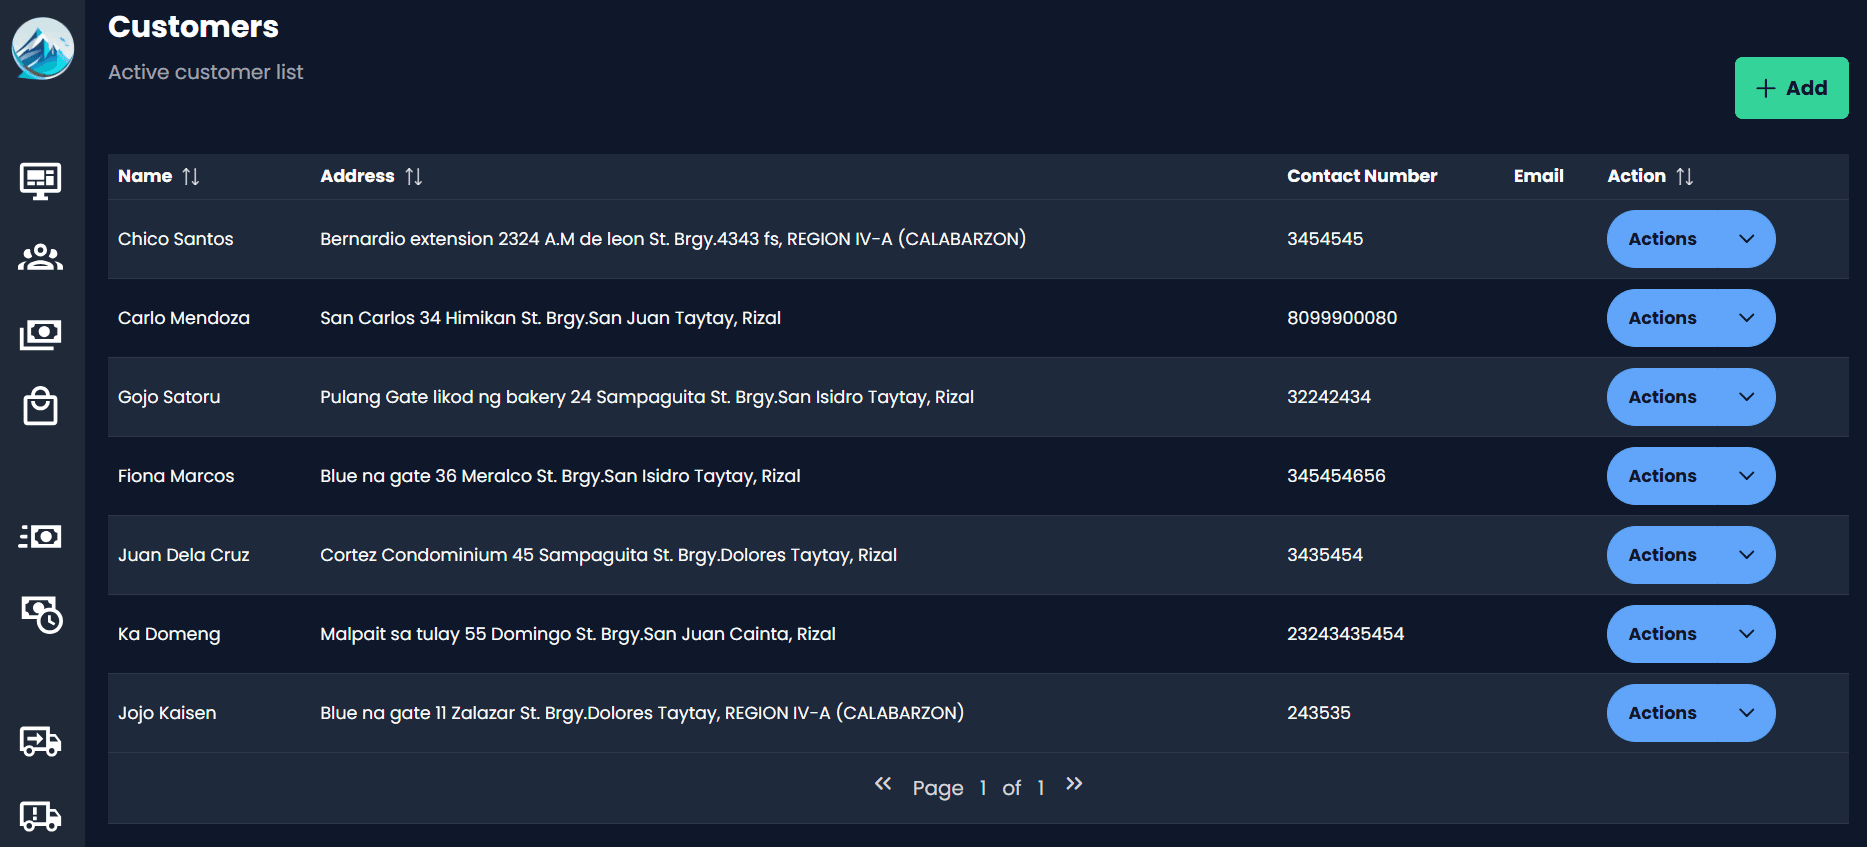
Task: Click contact number 23243435454
Action: [1345, 634]
